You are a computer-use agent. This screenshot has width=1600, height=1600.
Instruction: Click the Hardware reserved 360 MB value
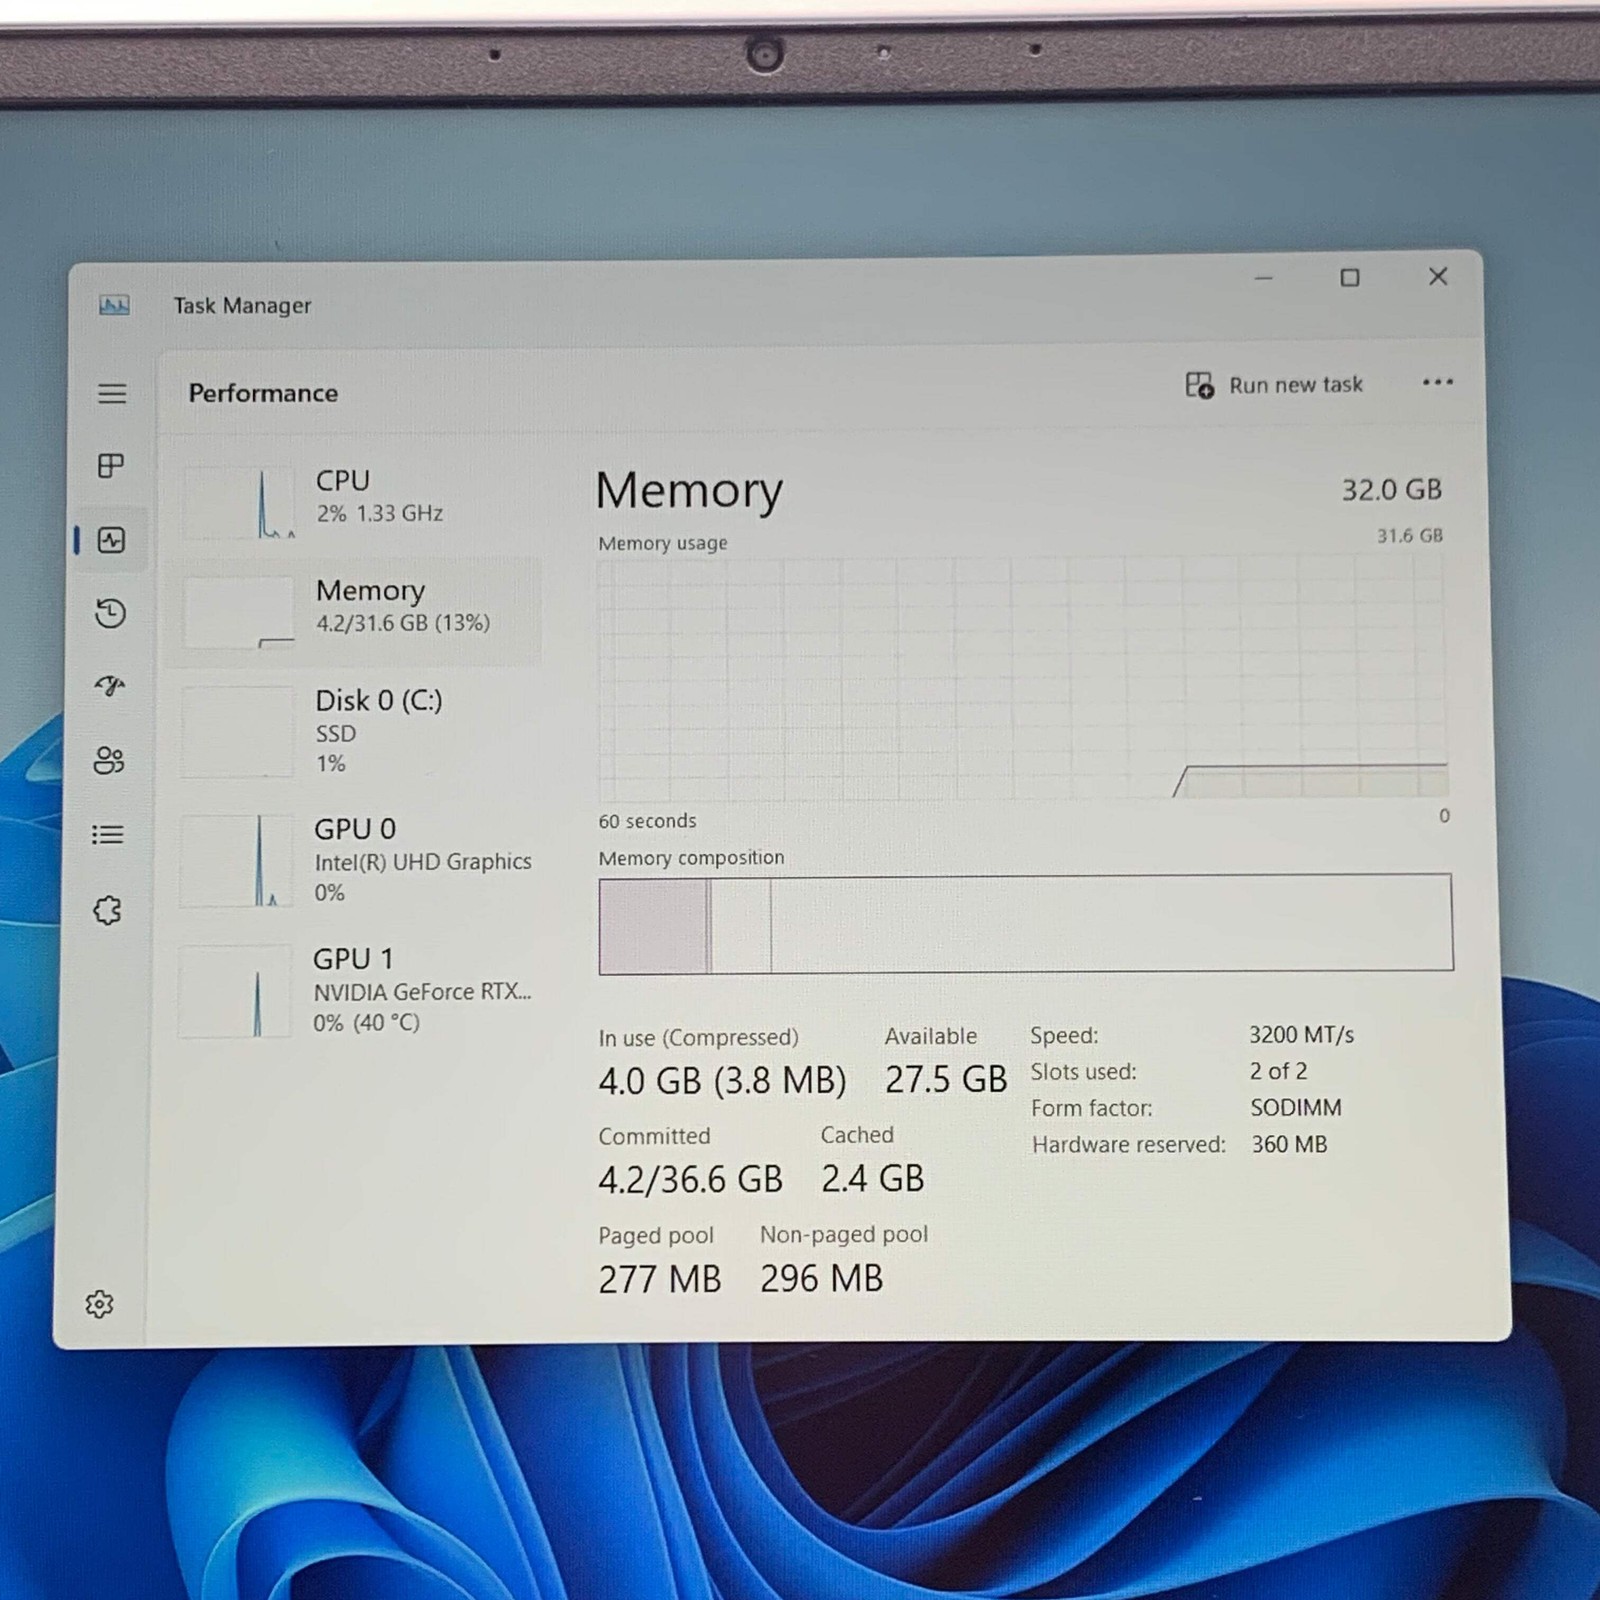[x=1289, y=1144]
